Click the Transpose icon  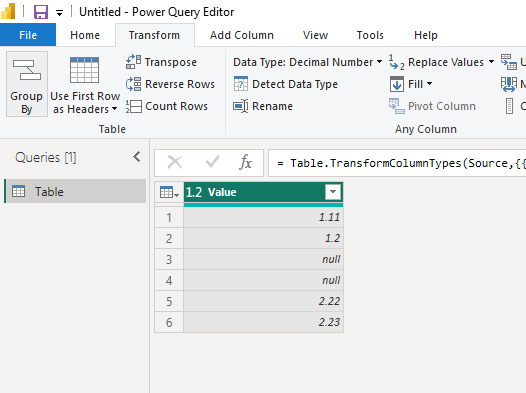click(133, 62)
